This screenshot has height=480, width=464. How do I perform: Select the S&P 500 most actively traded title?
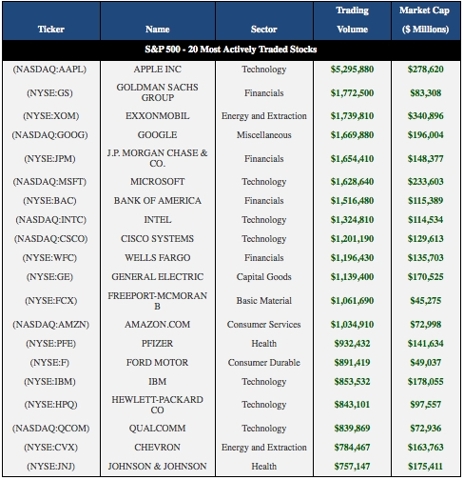click(x=231, y=49)
